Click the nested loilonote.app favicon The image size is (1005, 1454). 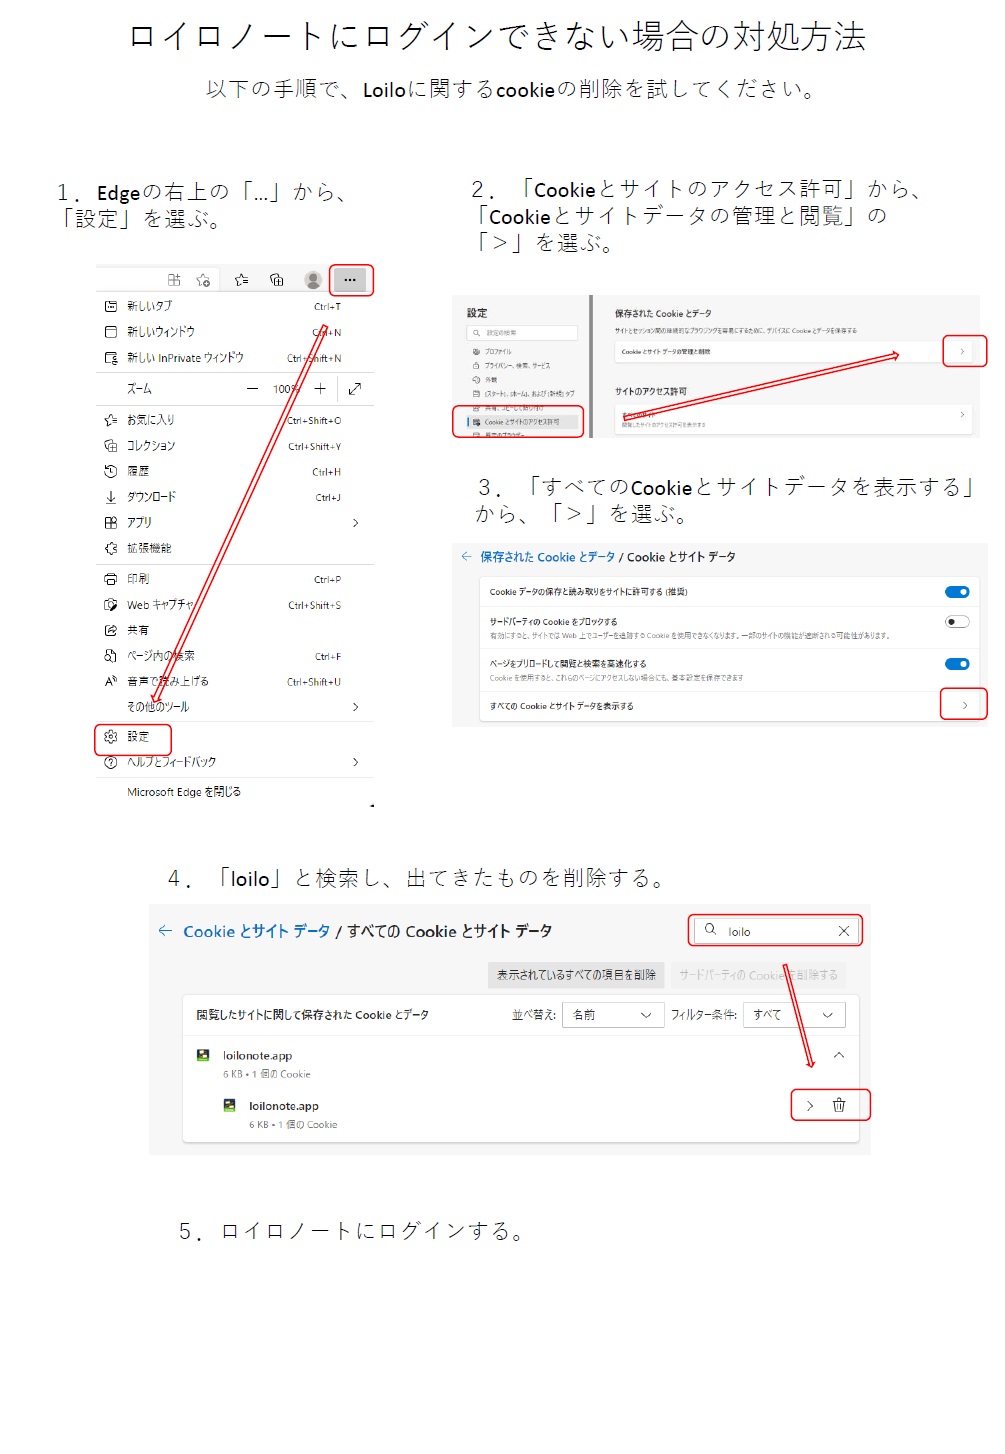[x=229, y=1106]
